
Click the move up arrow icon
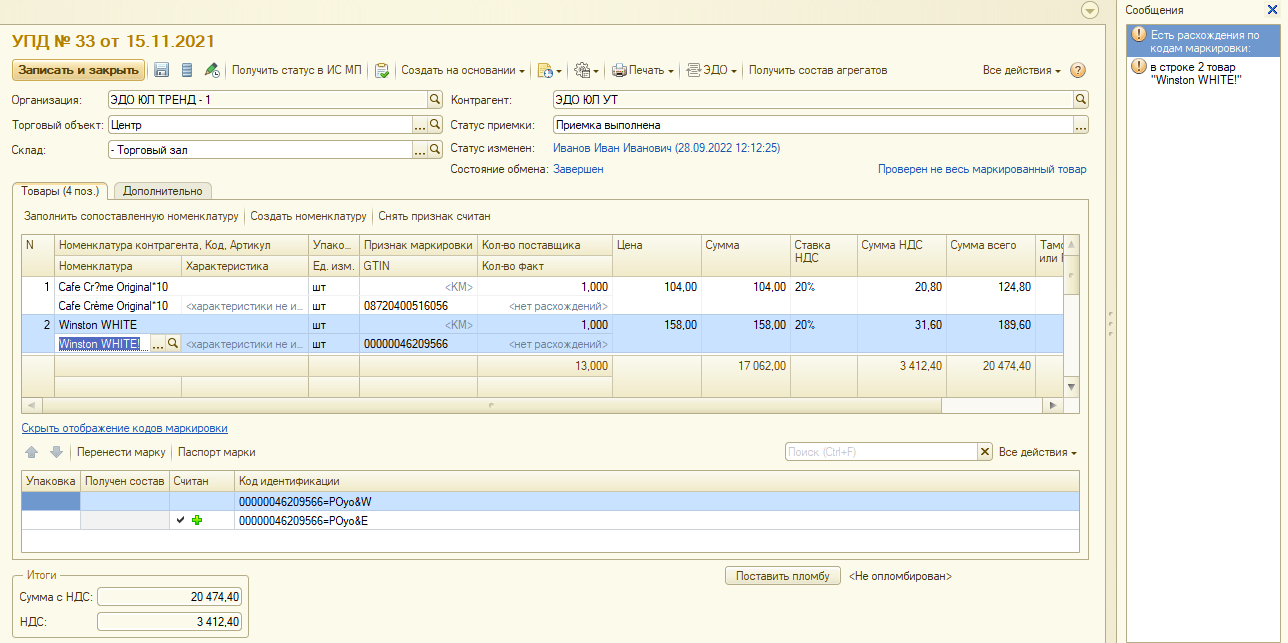click(32, 452)
